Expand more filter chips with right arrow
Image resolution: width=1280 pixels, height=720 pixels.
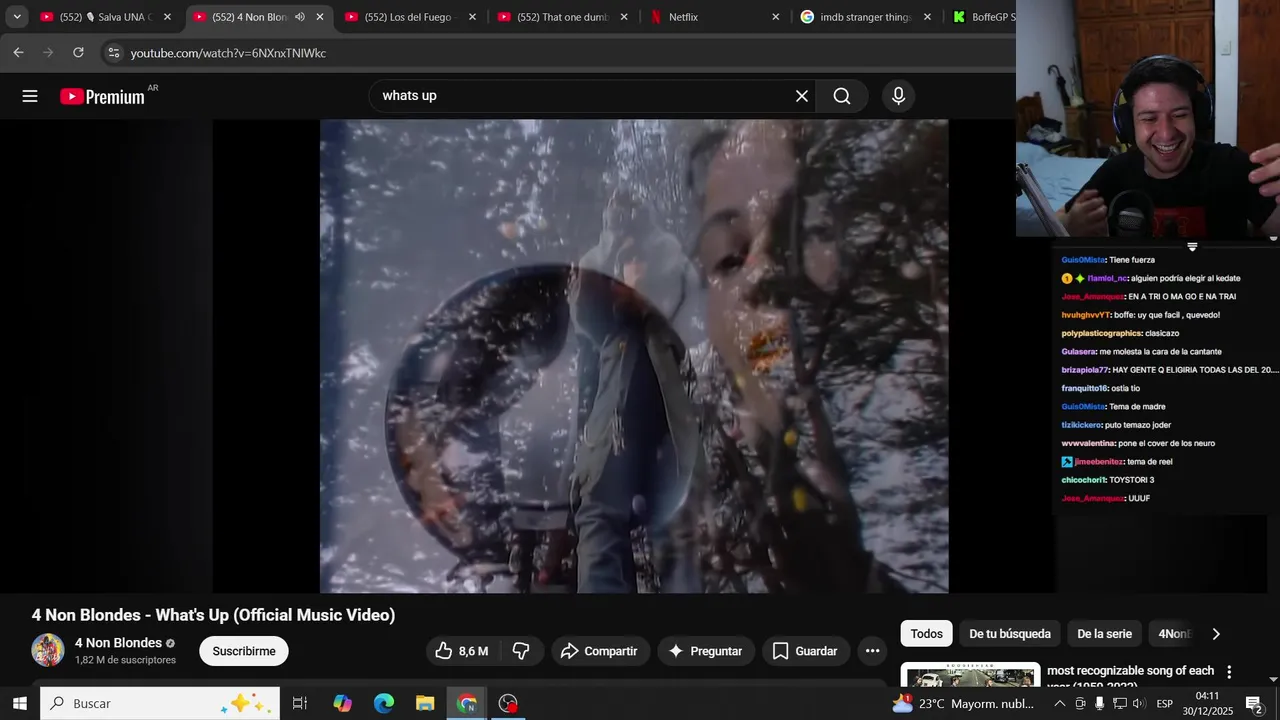tap(1216, 634)
